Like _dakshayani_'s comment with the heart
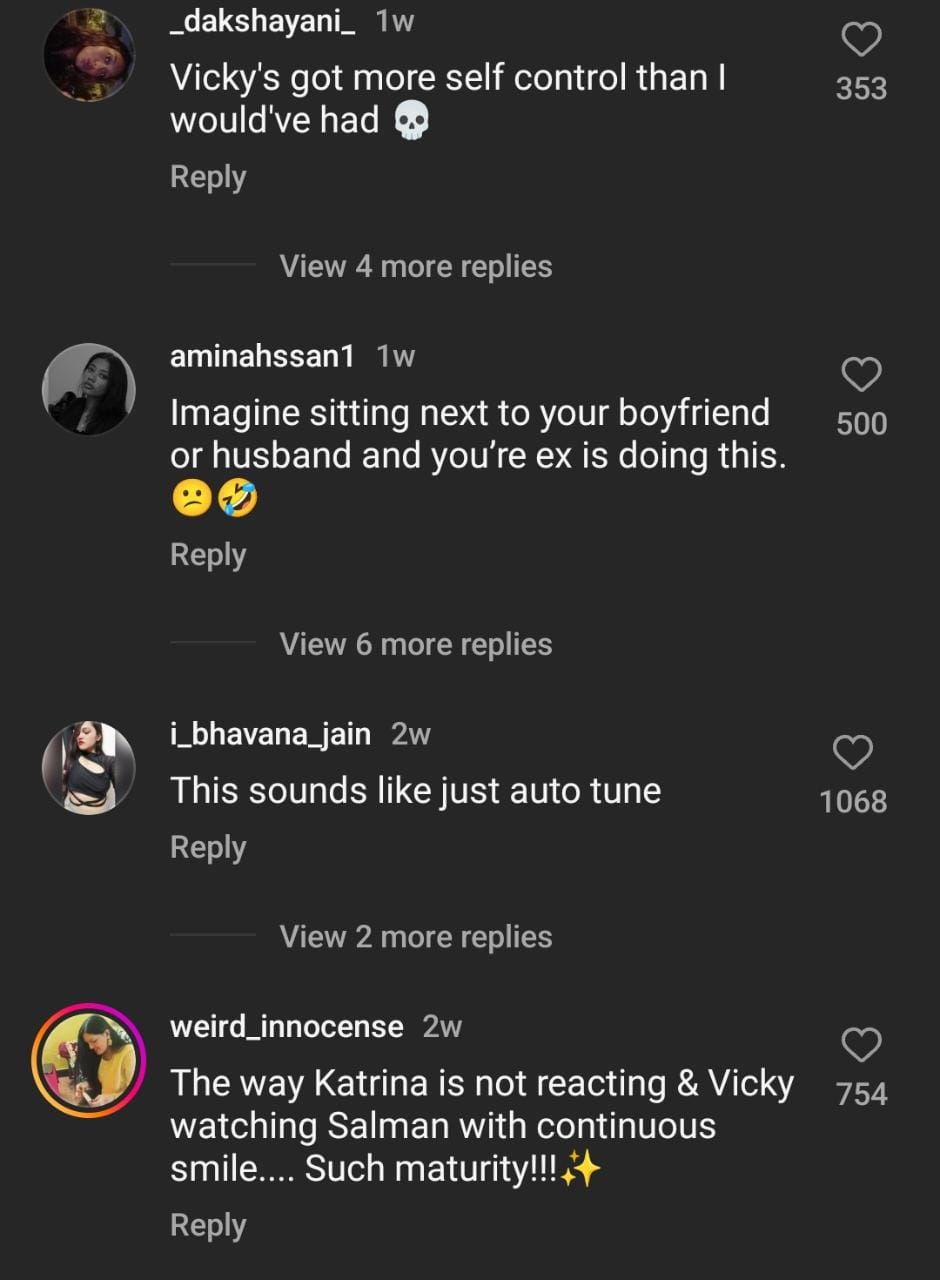Screen dimensions: 940x1280 [861, 41]
